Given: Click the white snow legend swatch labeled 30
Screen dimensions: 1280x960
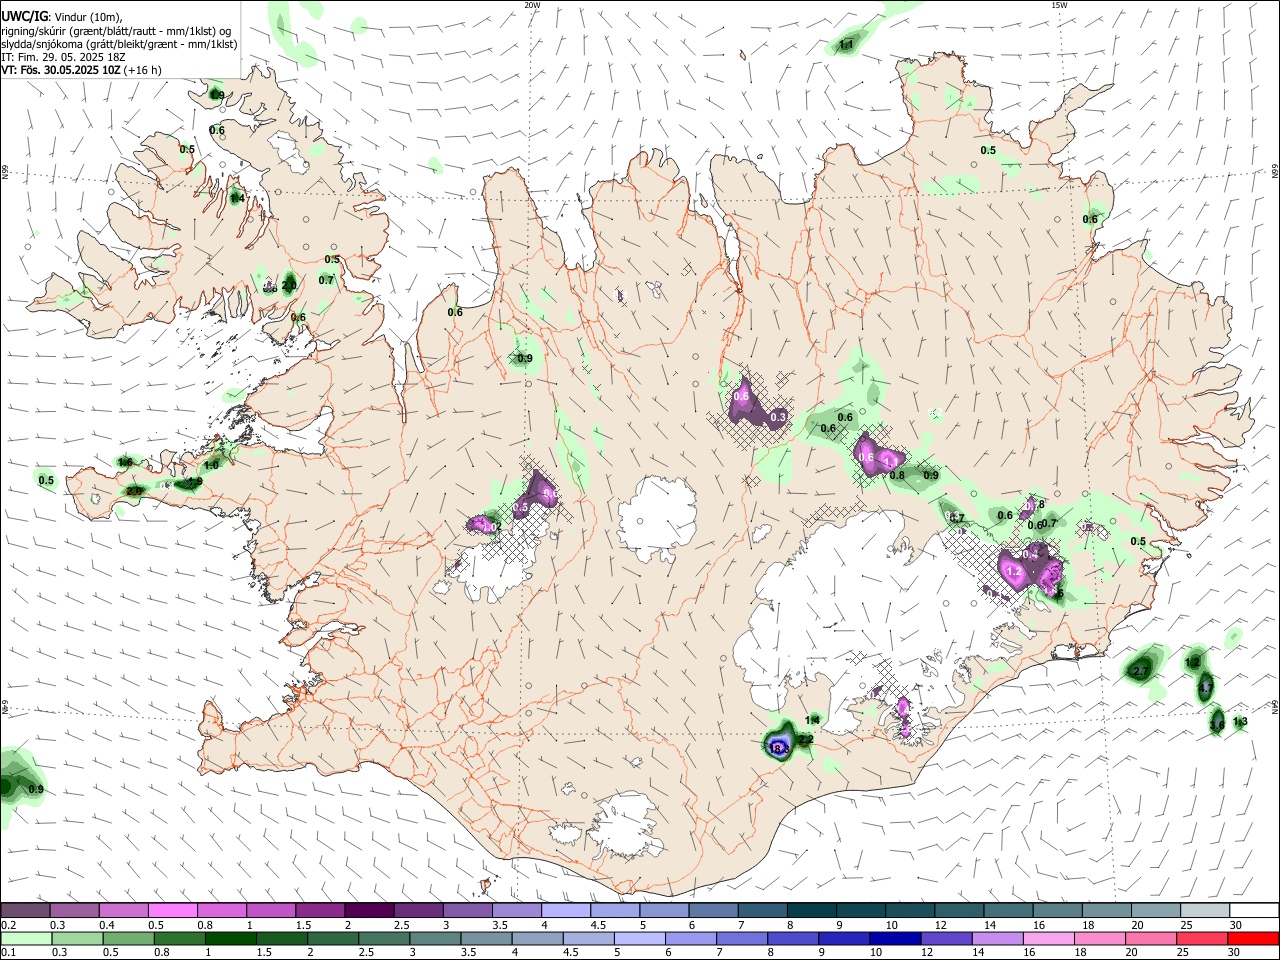Looking at the screenshot, I should pos(1253,910).
